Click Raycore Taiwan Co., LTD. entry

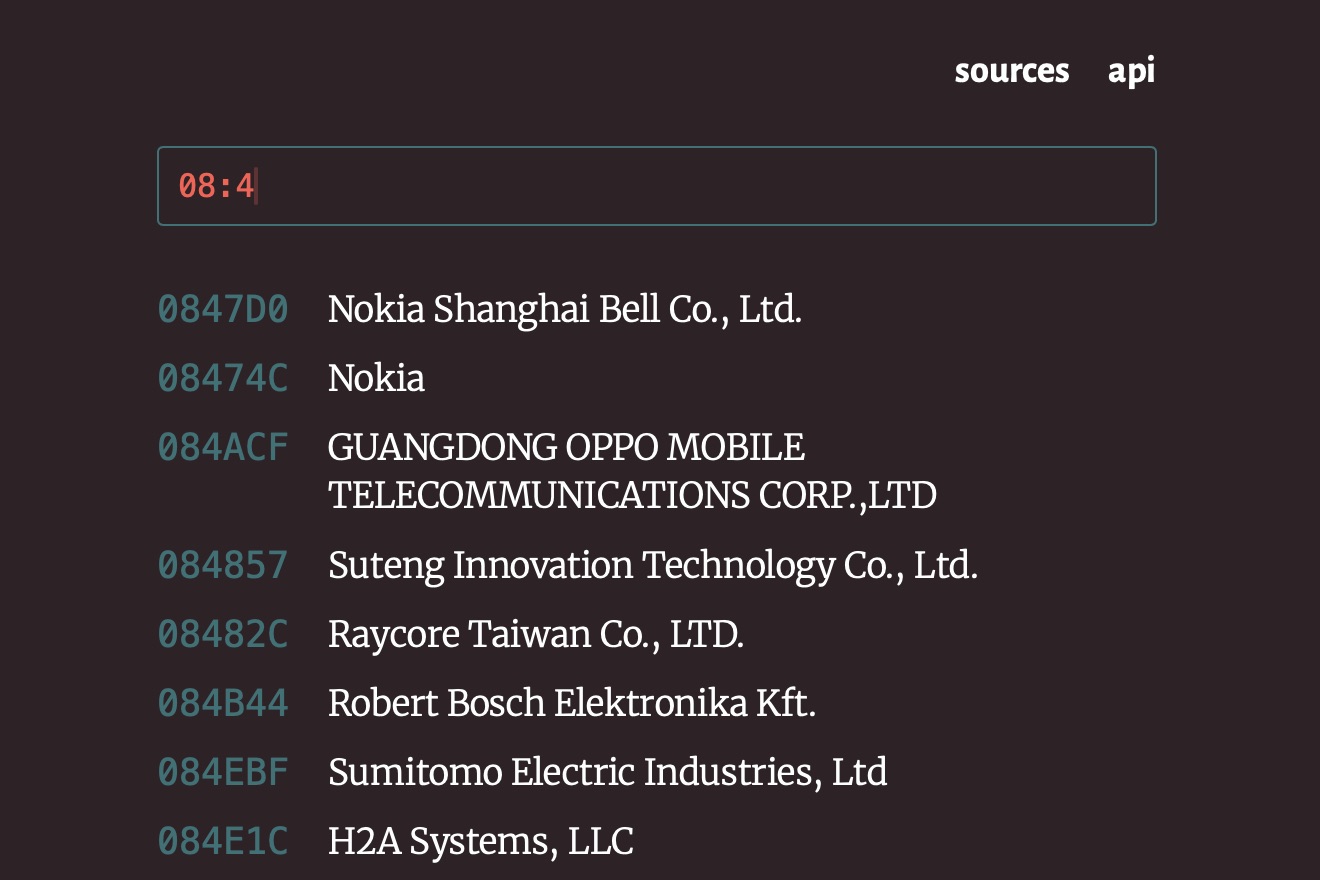click(x=535, y=634)
